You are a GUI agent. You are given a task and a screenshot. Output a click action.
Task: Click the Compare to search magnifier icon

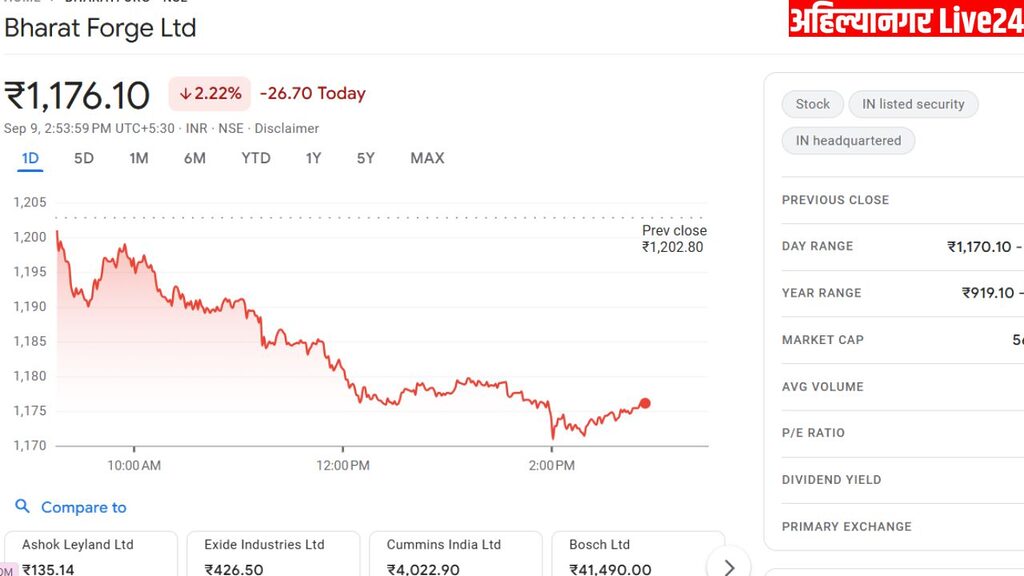[23, 507]
